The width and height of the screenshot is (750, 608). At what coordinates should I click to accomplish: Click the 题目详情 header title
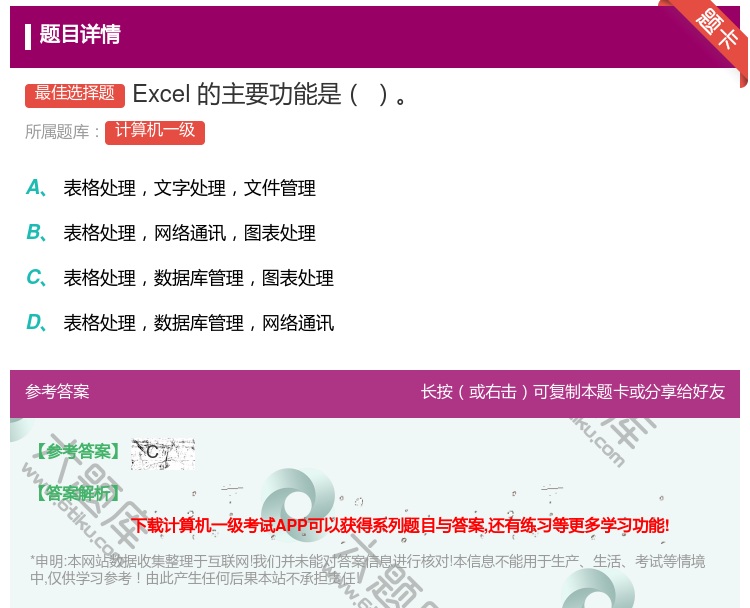pos(80,34)
